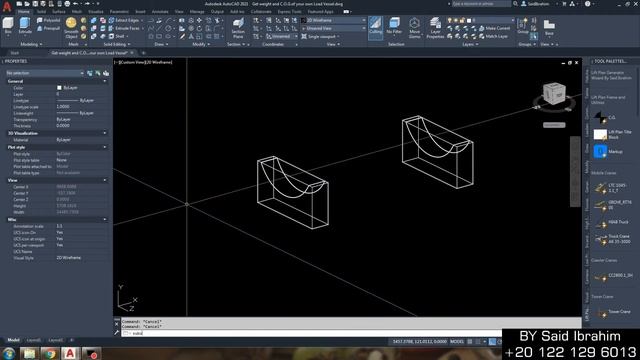Open the AutoCAD application menu logo
Screen dimensions: 640x360
tap(7, 6)
